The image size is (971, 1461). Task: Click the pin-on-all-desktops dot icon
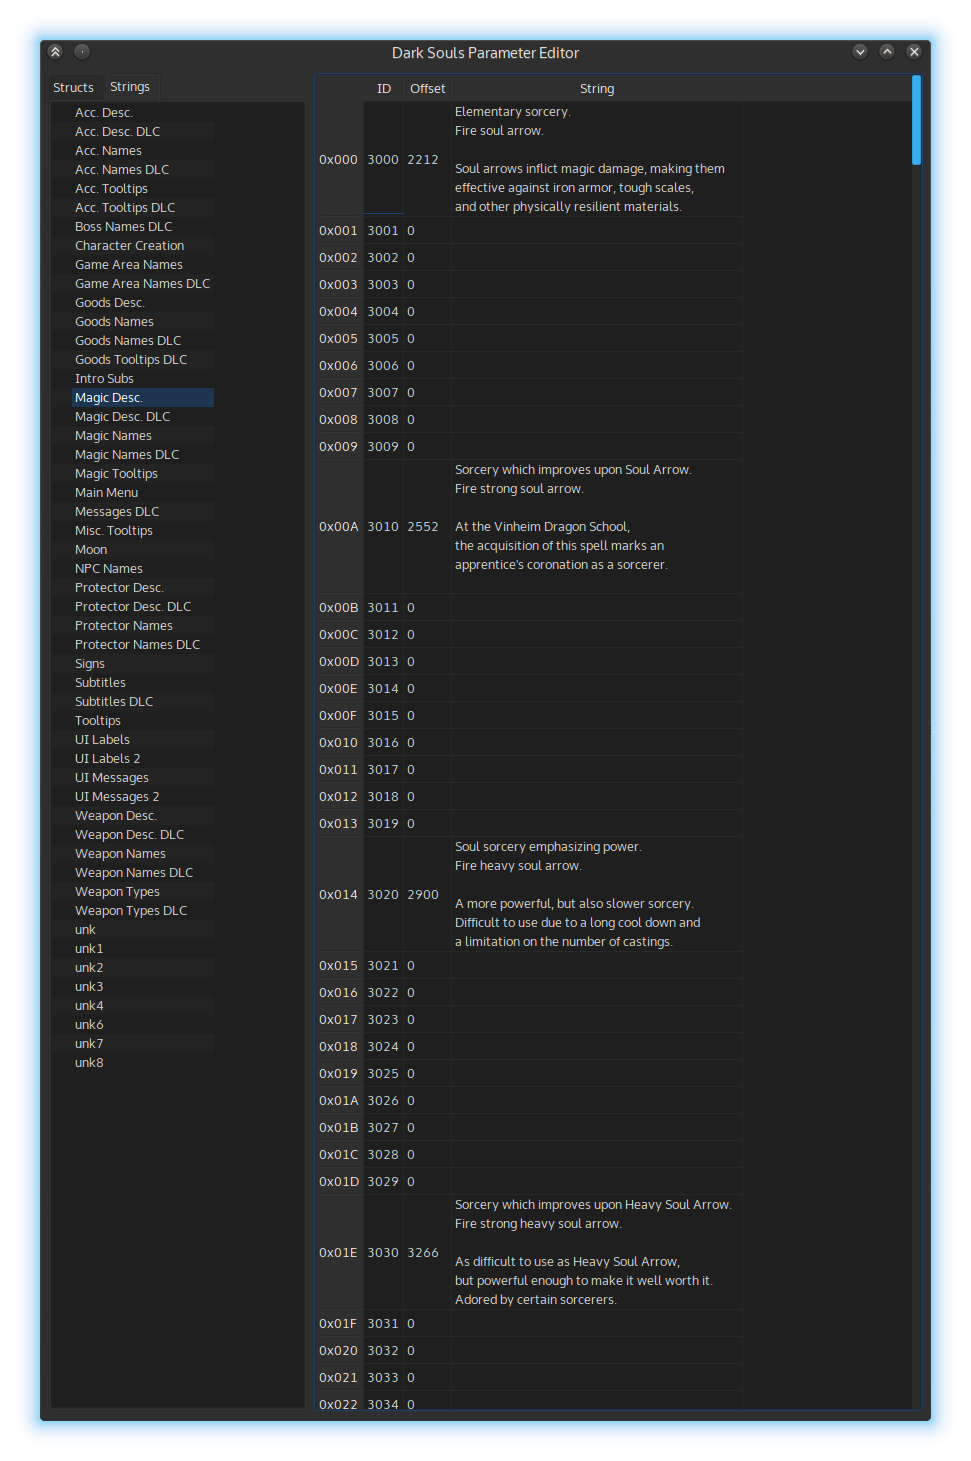82,52
